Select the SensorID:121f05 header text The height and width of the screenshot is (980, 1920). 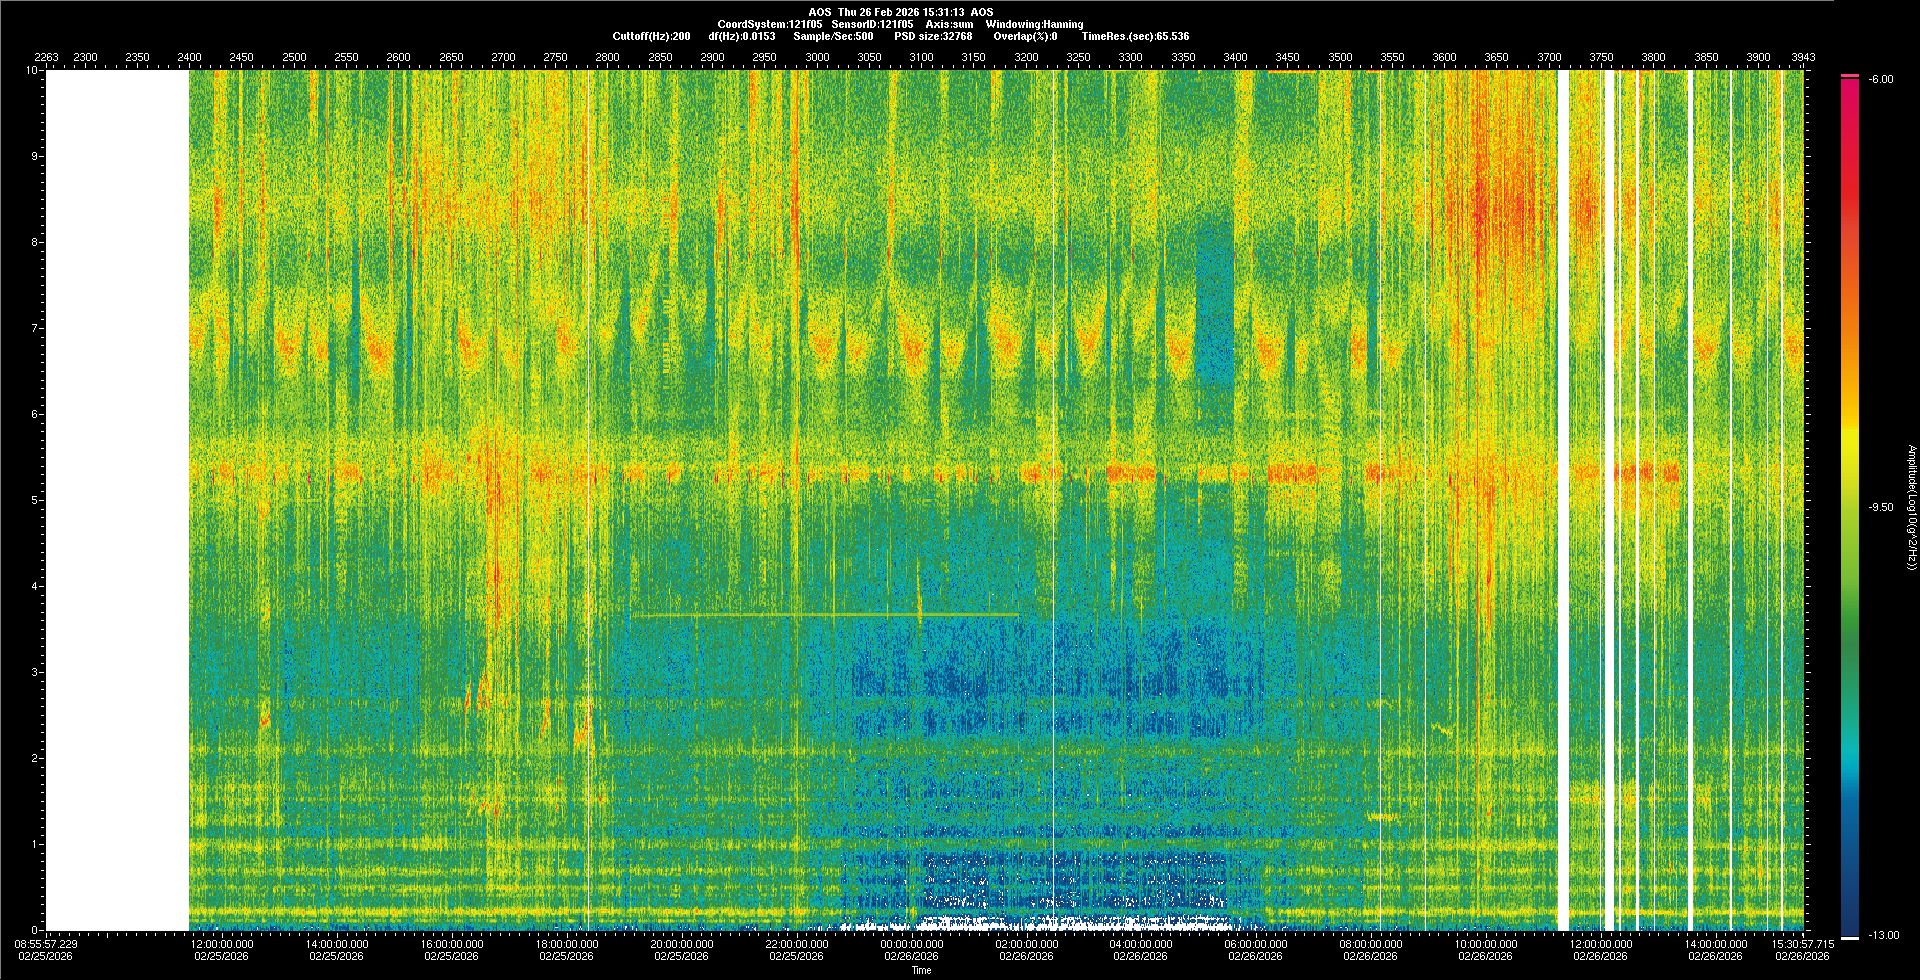[x=872, y=24]
